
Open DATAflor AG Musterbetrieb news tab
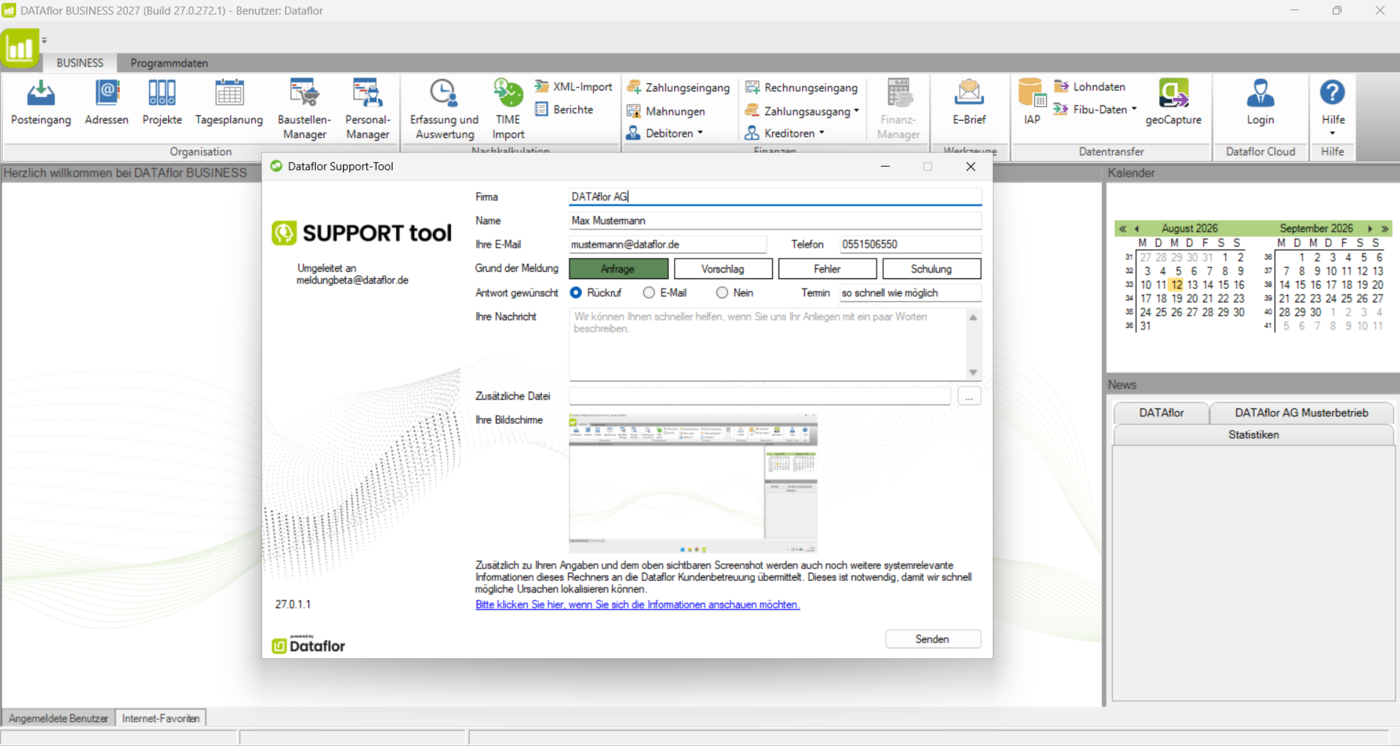(x=1301, y=412)
